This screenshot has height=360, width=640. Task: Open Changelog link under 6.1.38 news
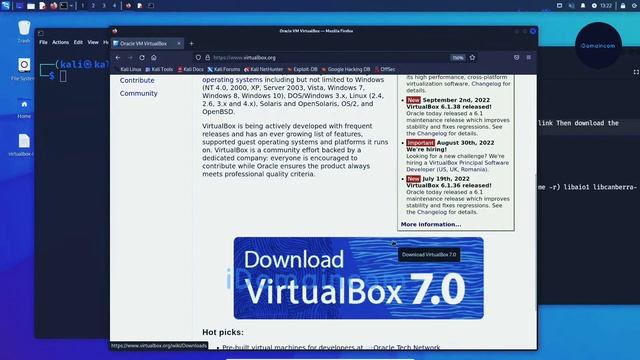click(432, 133)
